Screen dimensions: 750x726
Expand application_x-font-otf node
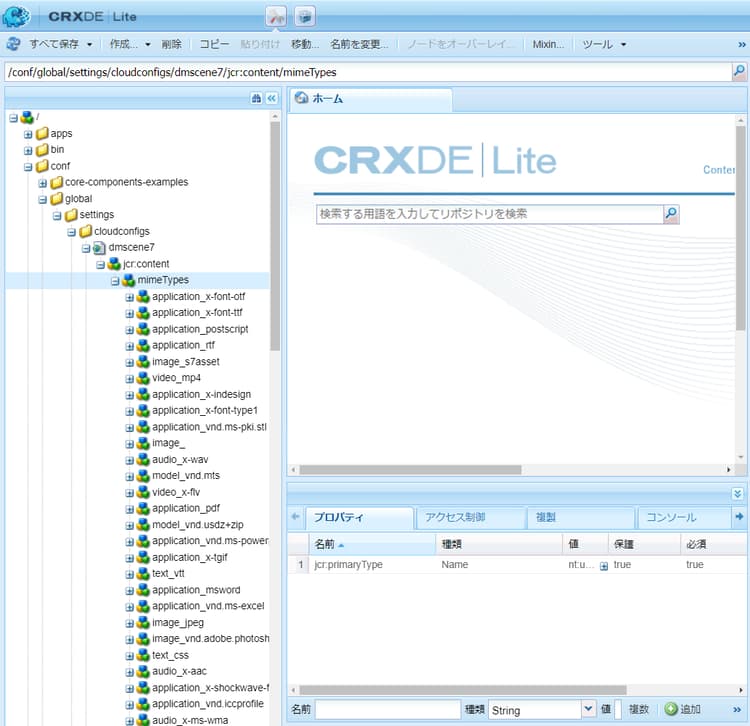pyautogui.click(x=129, y=297)
